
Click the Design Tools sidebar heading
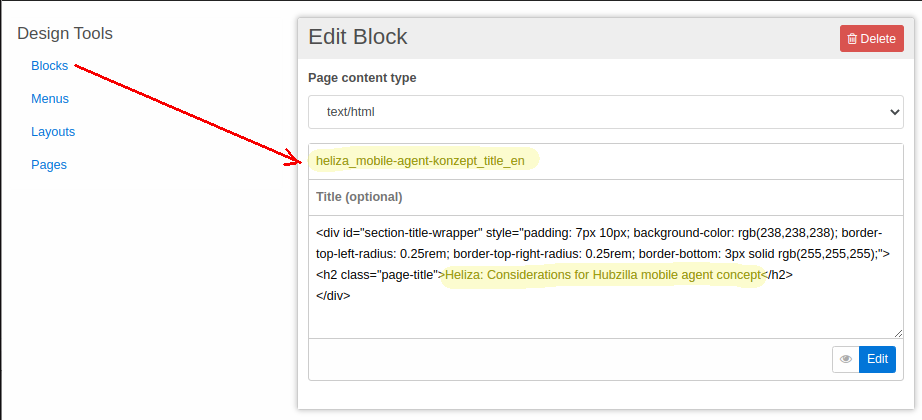[65, 34]
